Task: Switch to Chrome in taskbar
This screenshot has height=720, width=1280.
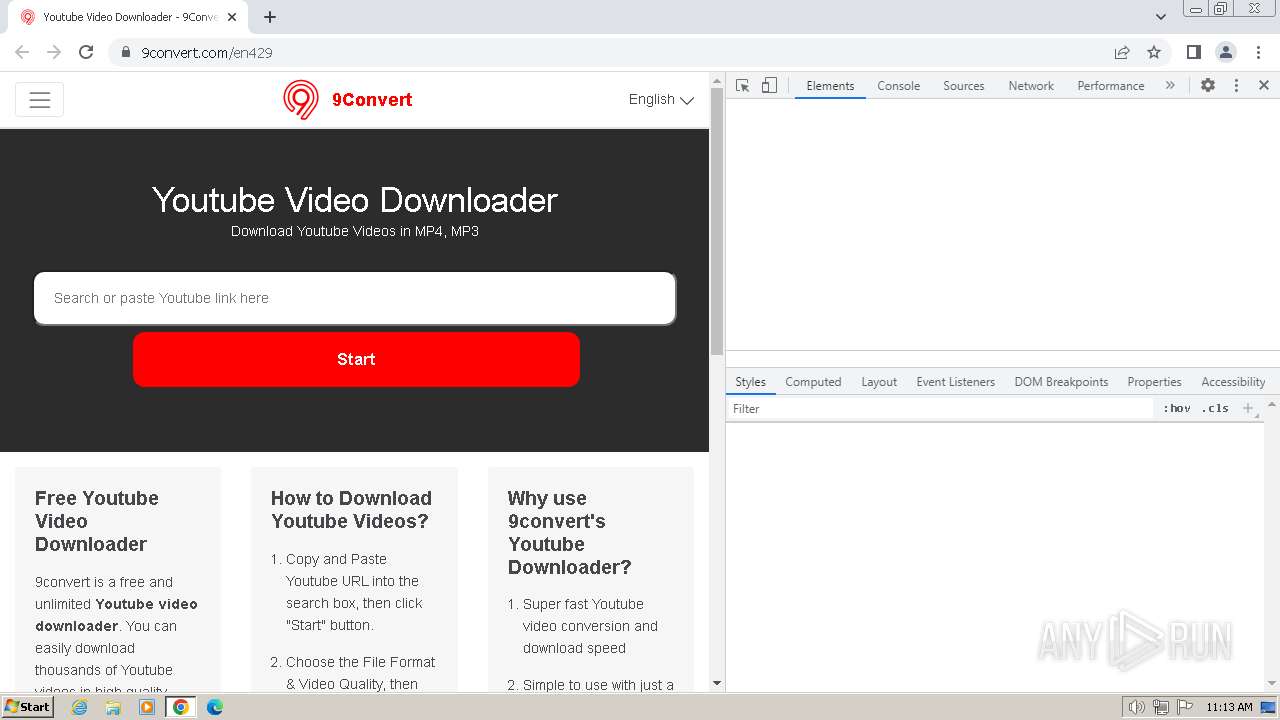Action: (181, 707)
